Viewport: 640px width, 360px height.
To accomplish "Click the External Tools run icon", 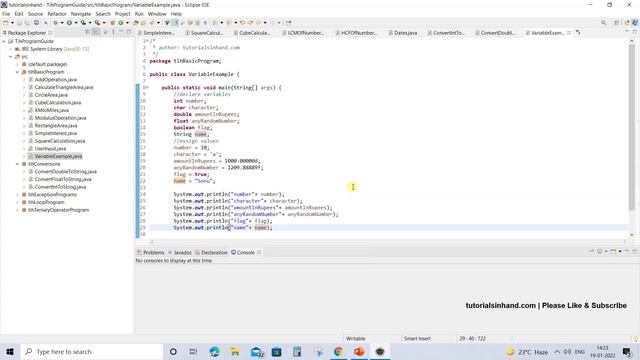I will (x=97, y=23).
